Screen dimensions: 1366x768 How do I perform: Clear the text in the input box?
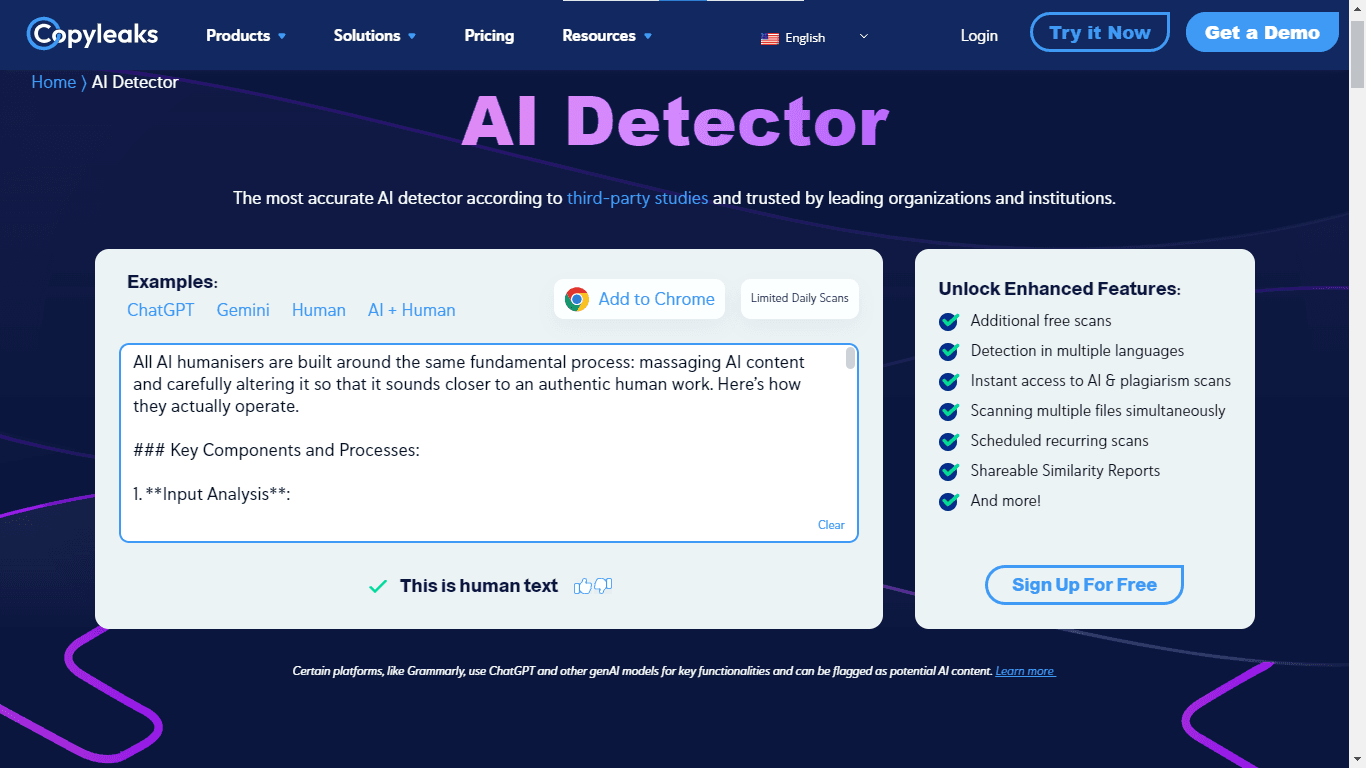[831, 525]
